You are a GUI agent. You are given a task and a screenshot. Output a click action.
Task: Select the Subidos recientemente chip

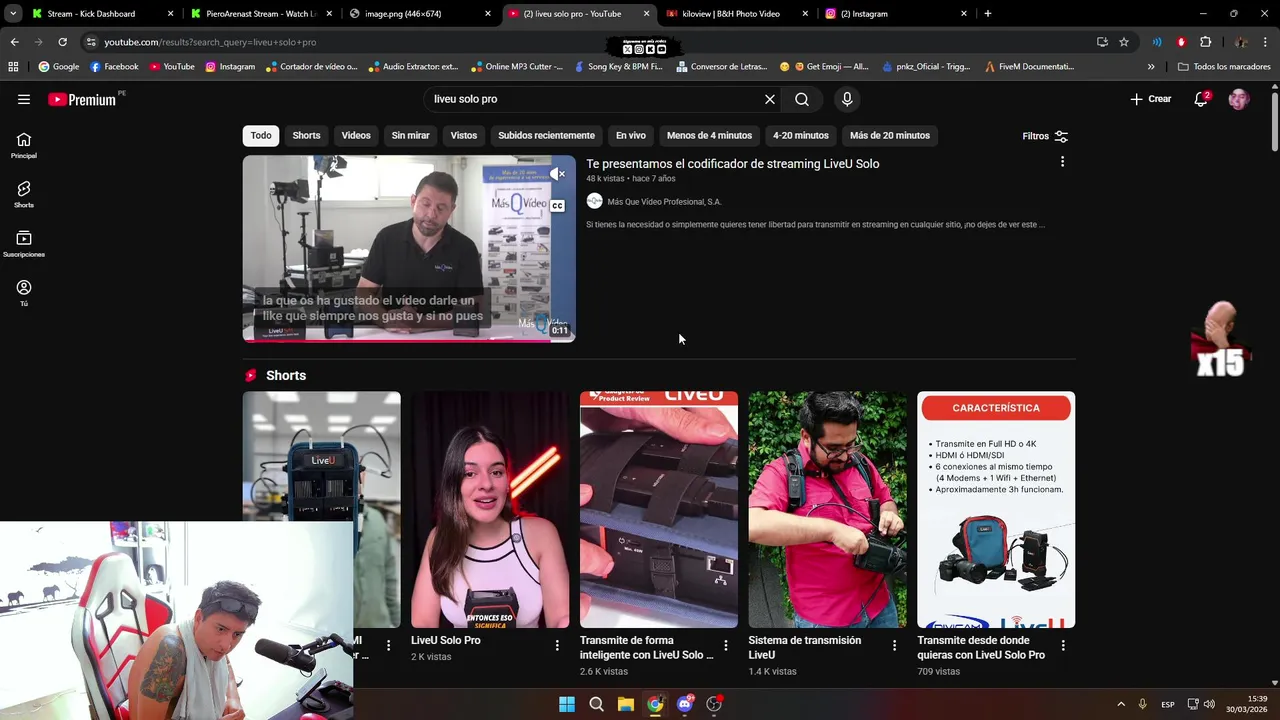546,135
